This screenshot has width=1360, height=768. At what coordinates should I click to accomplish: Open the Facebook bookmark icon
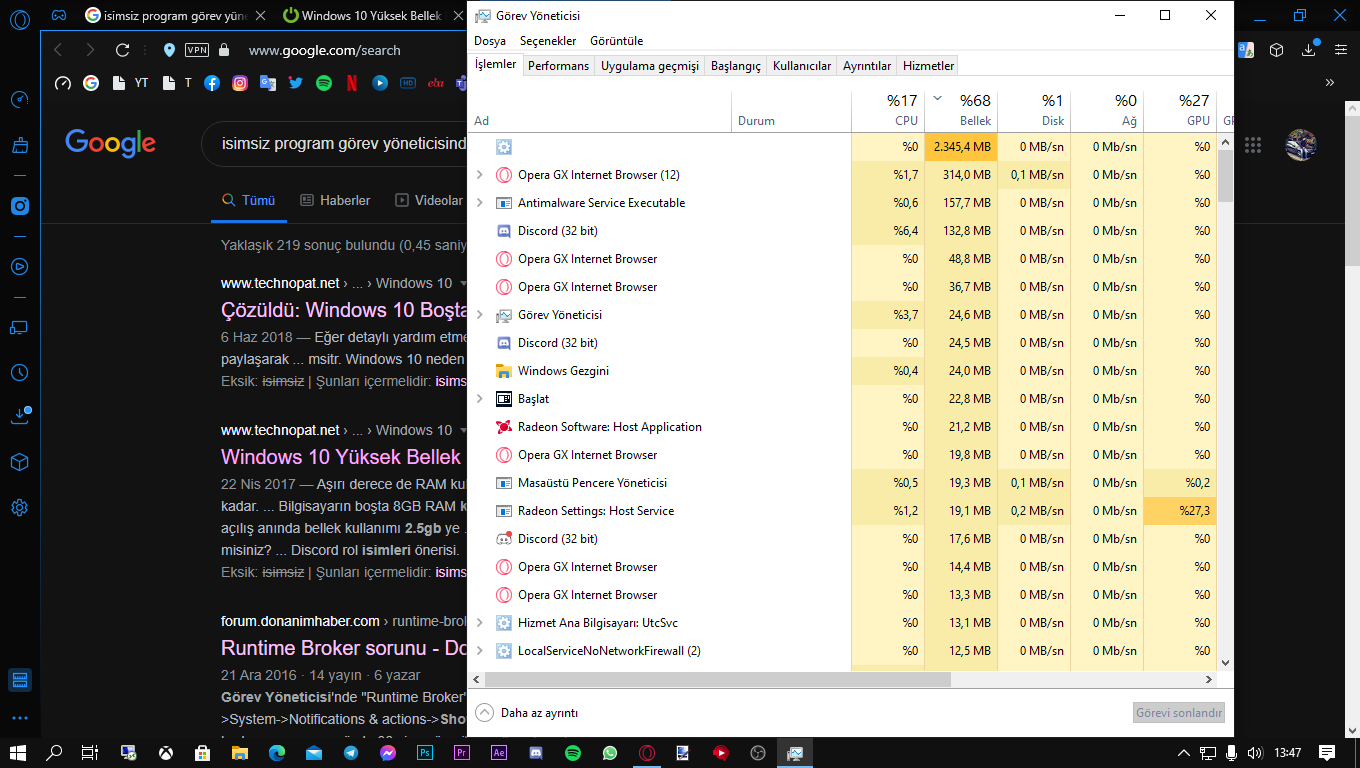click(212, 84)
